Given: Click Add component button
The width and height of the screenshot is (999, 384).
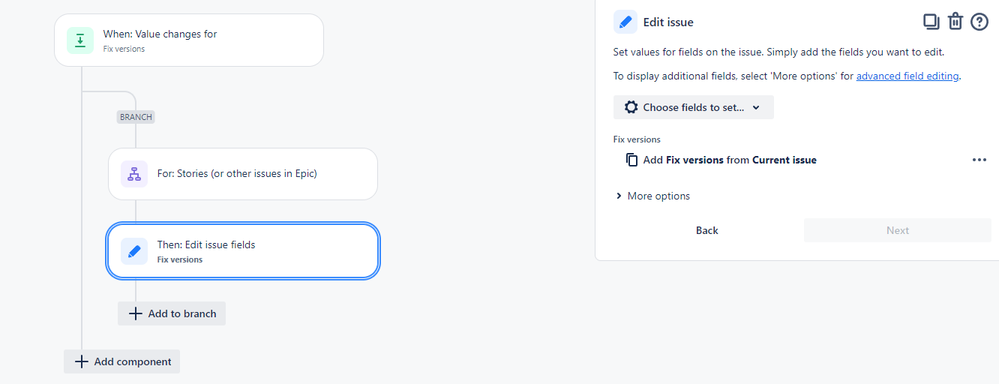Looking at the screenshot, I should [x=122, y=362].
